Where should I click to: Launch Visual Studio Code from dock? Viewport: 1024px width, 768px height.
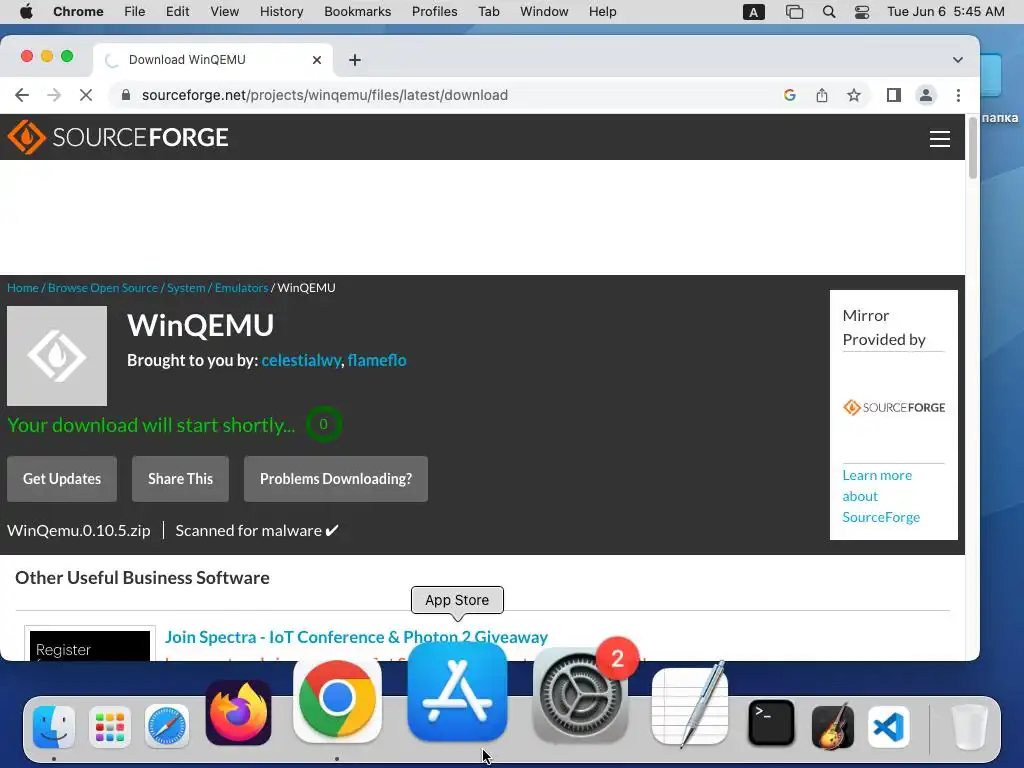pos(889,726)
